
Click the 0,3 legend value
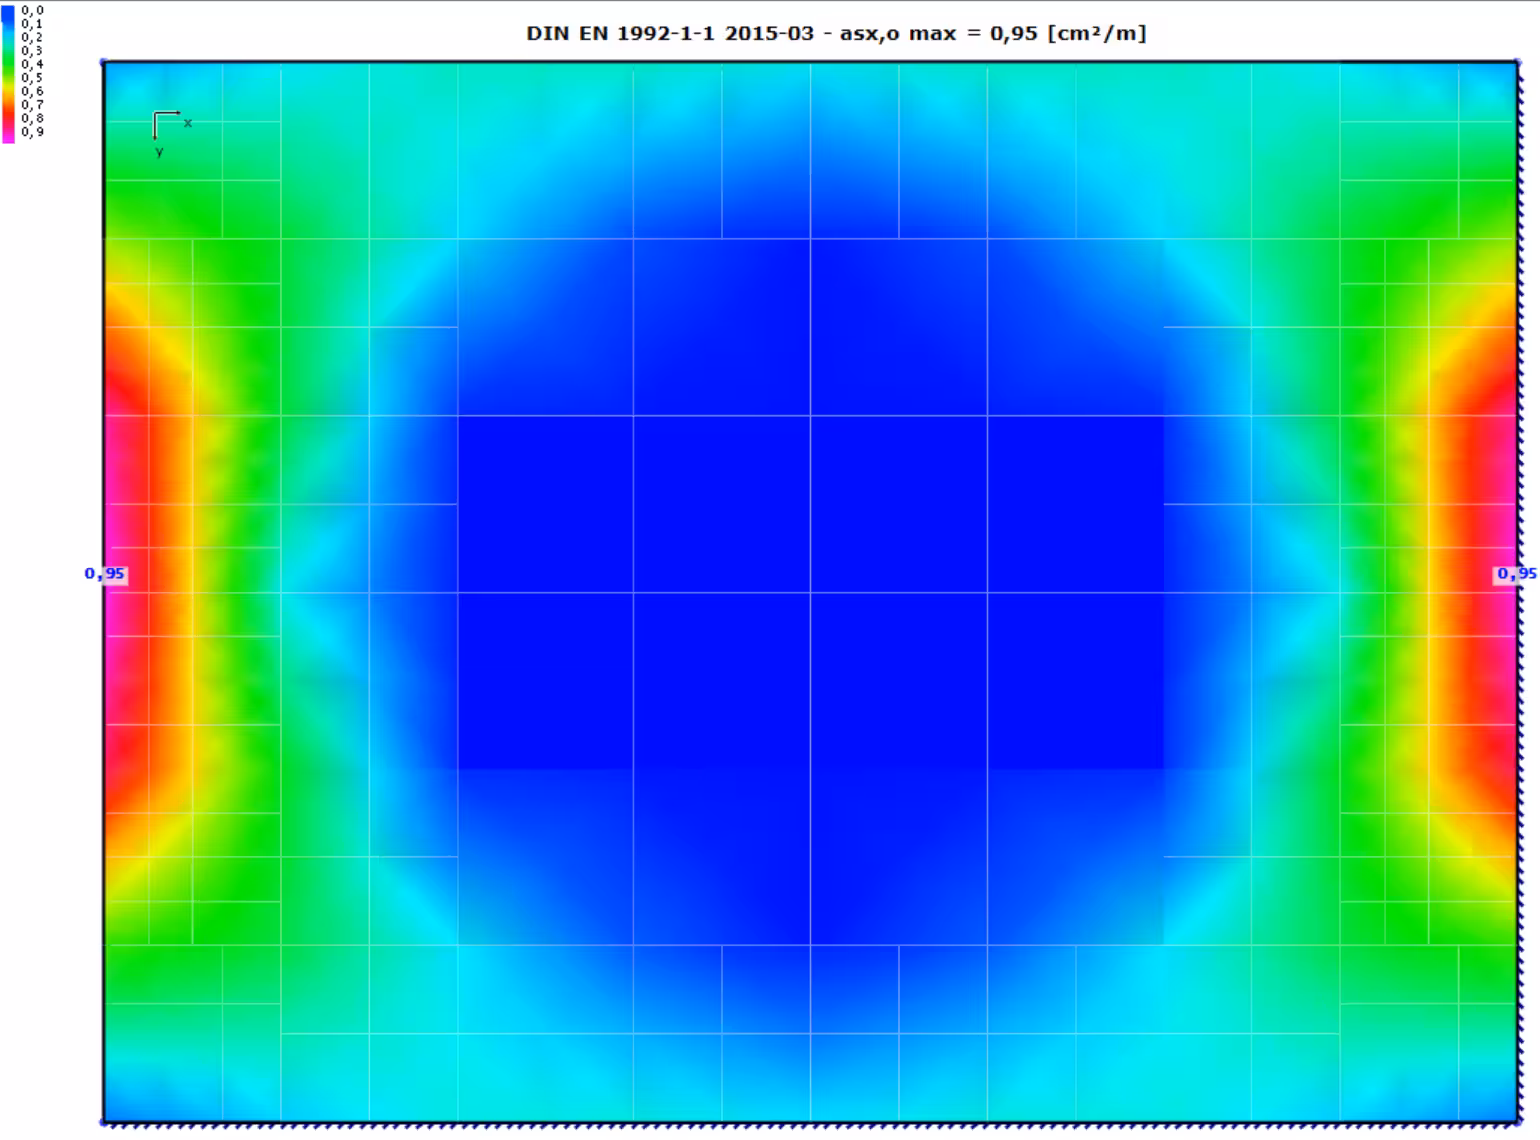pos(32,51)
